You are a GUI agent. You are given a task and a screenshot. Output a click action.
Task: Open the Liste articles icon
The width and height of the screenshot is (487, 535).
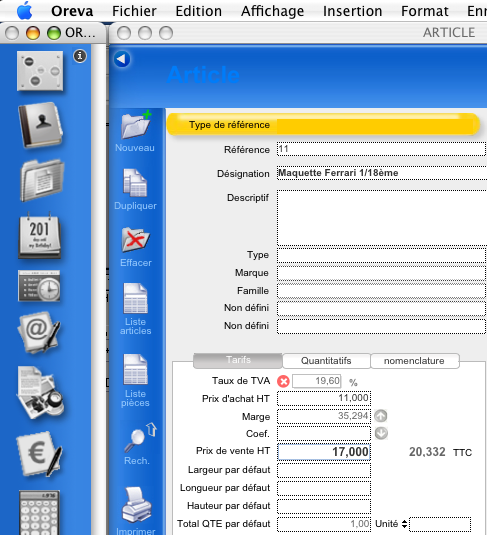tap(135, 299)
